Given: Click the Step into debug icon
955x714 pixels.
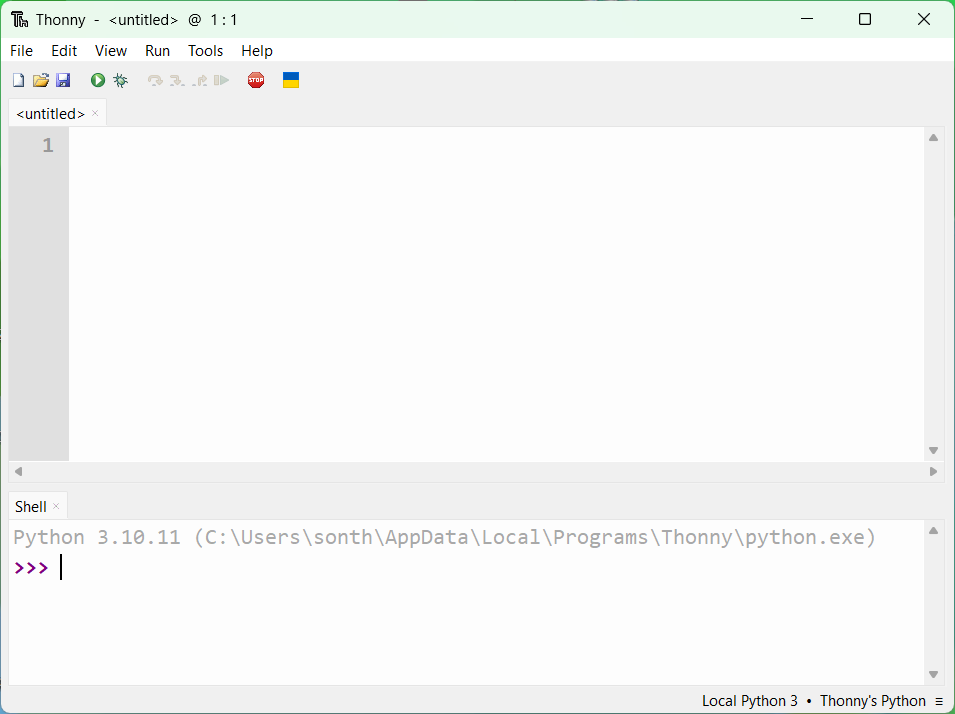Looking at the screenshot, I should [177, 80].
